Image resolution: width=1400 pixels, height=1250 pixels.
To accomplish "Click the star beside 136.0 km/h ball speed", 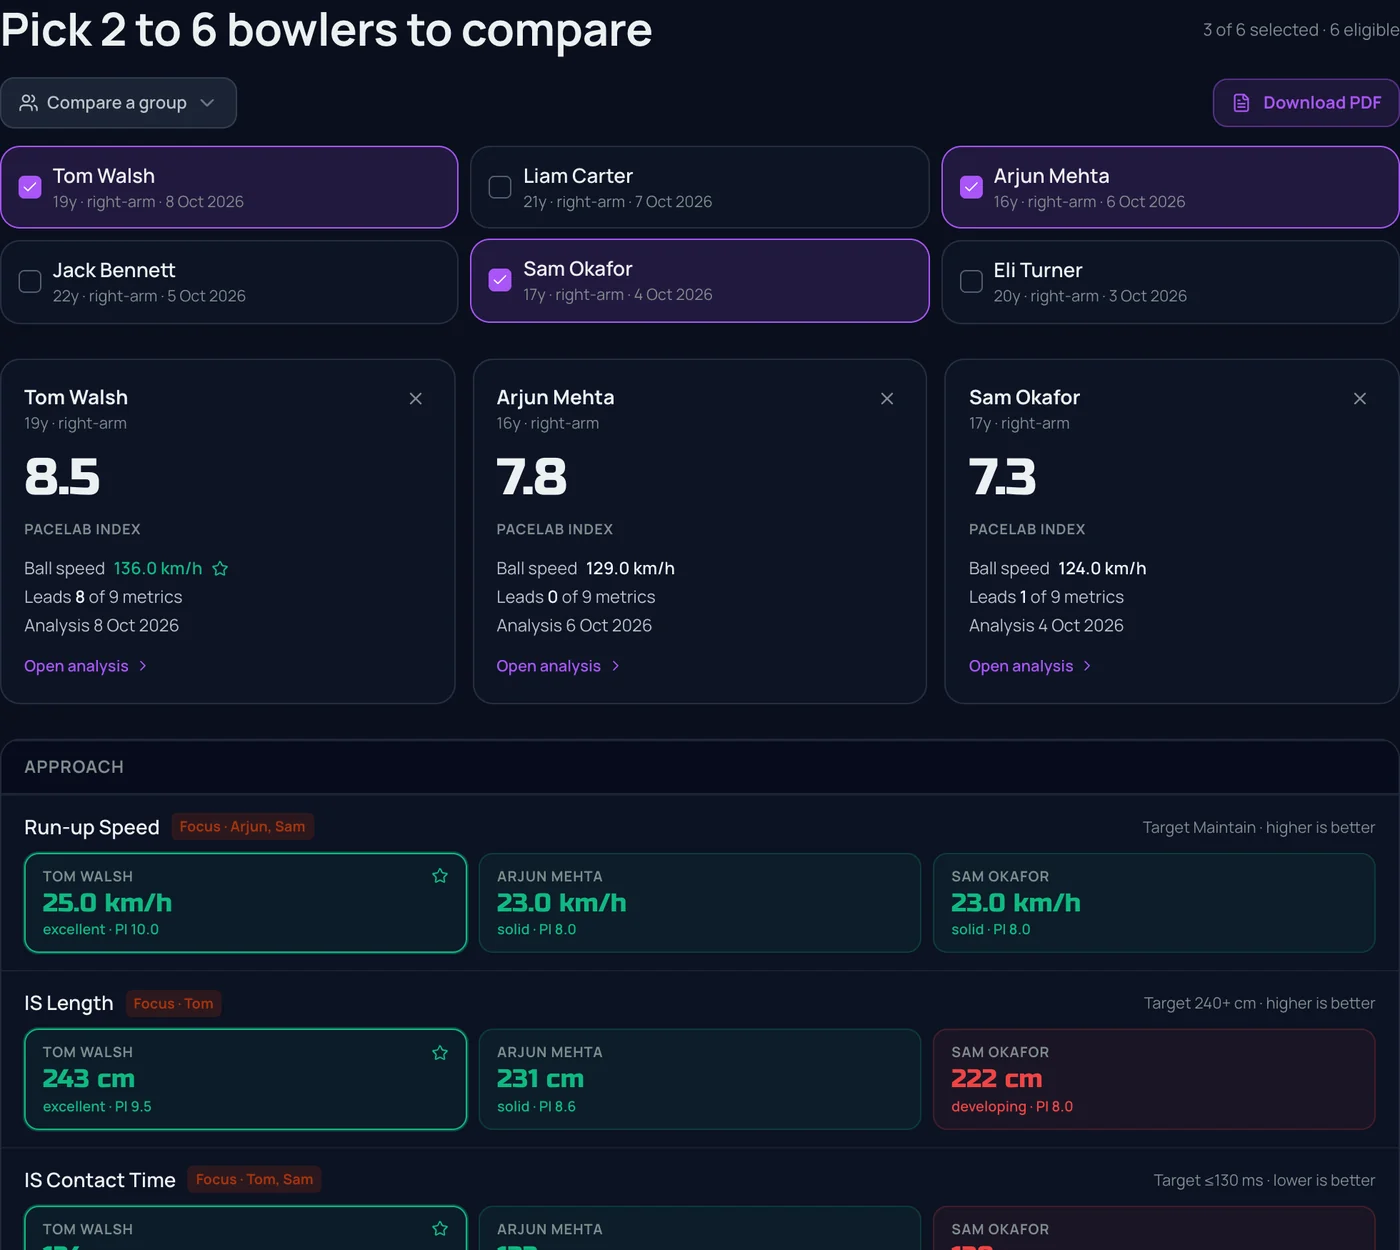I will pos(220,569).
